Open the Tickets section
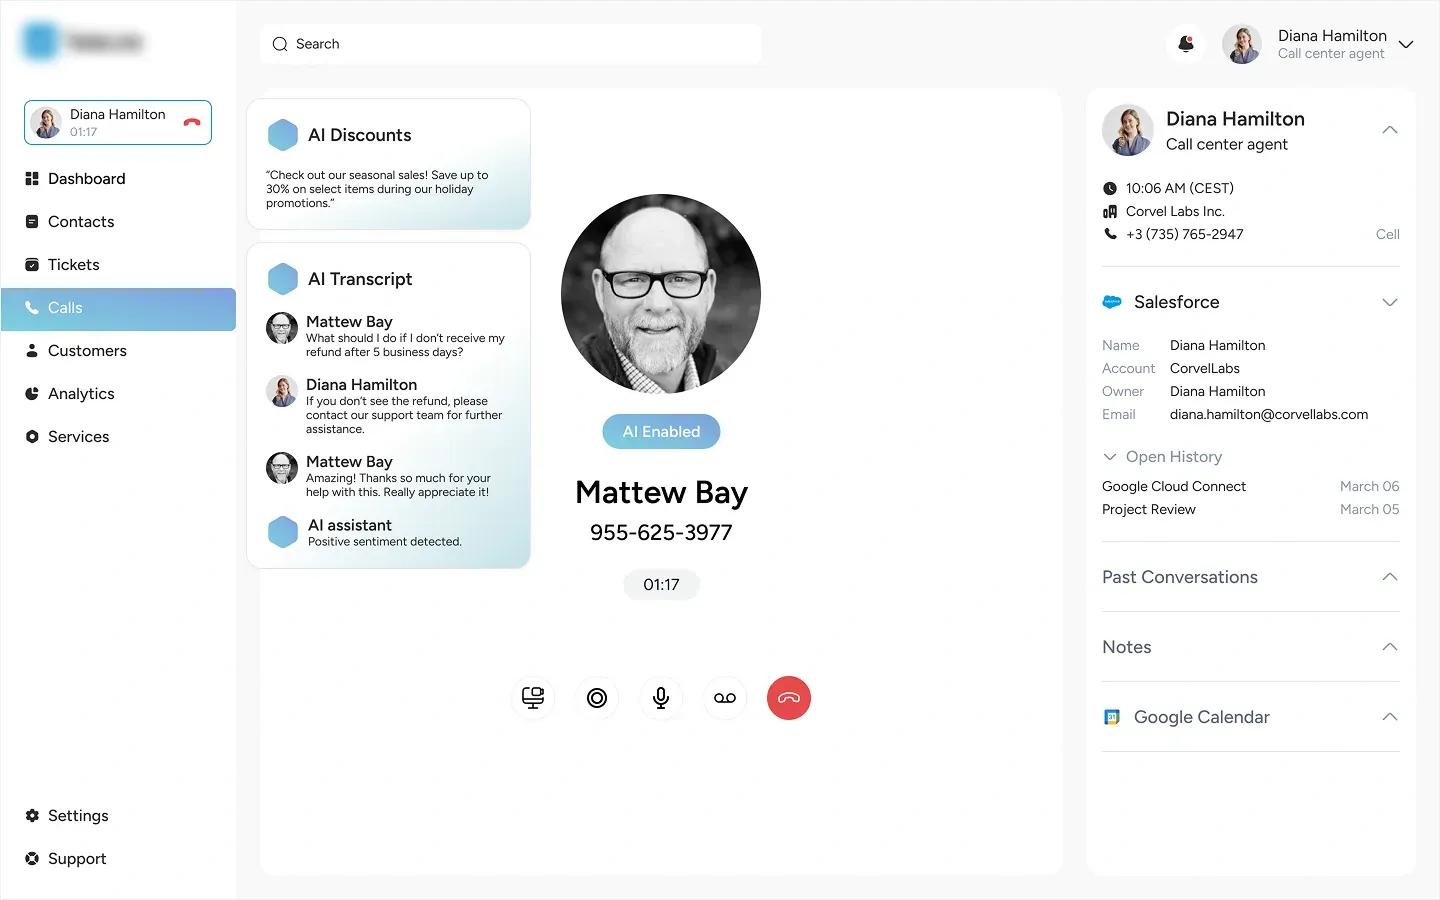 coord(73,264)
